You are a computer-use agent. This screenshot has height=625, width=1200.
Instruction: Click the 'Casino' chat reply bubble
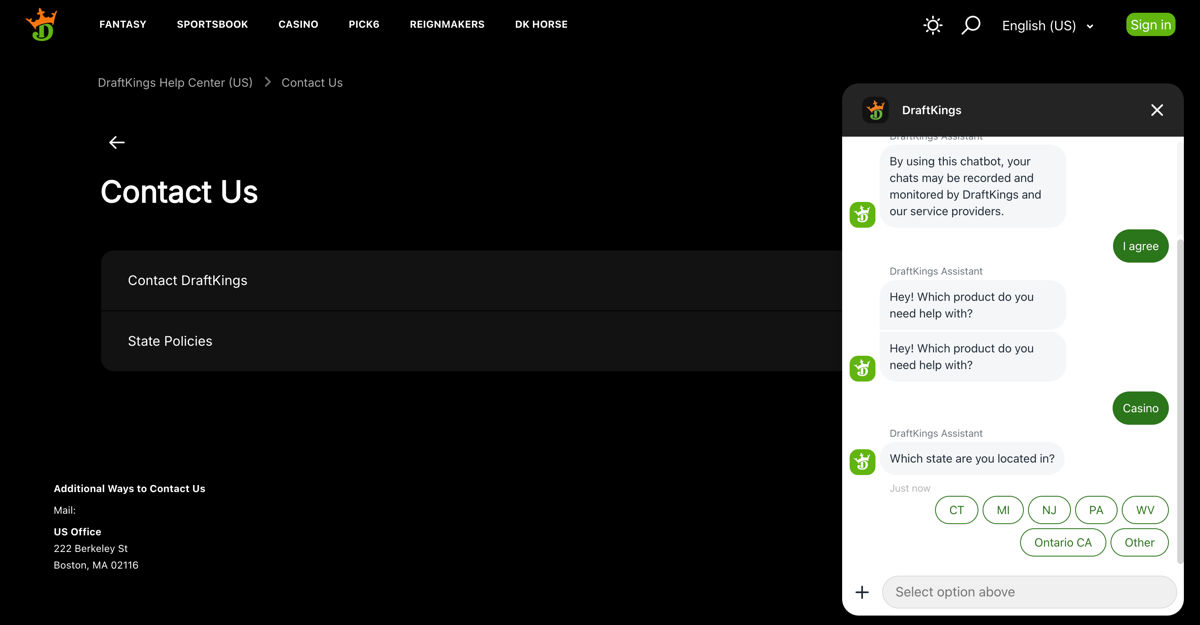point(1141,408)
